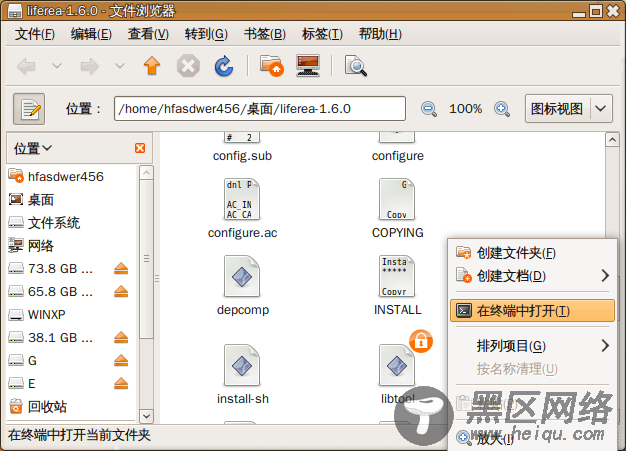Click the location path input field
Image resolution: width=626 pixels, height=451 pixels.
(x=260, y=109)
